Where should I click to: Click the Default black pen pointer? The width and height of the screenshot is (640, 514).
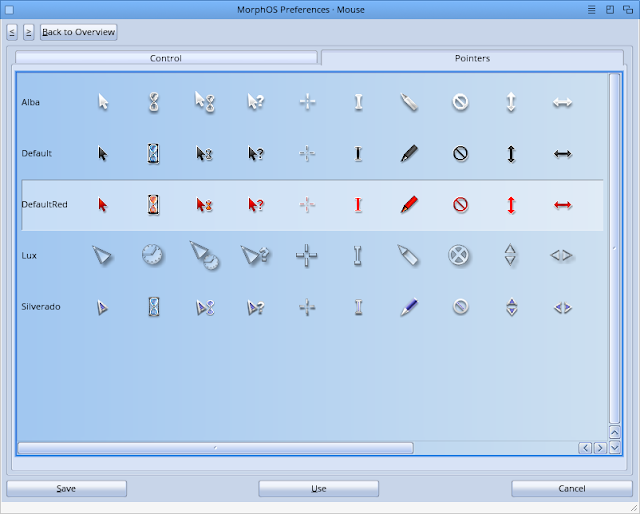pos(409,154)
